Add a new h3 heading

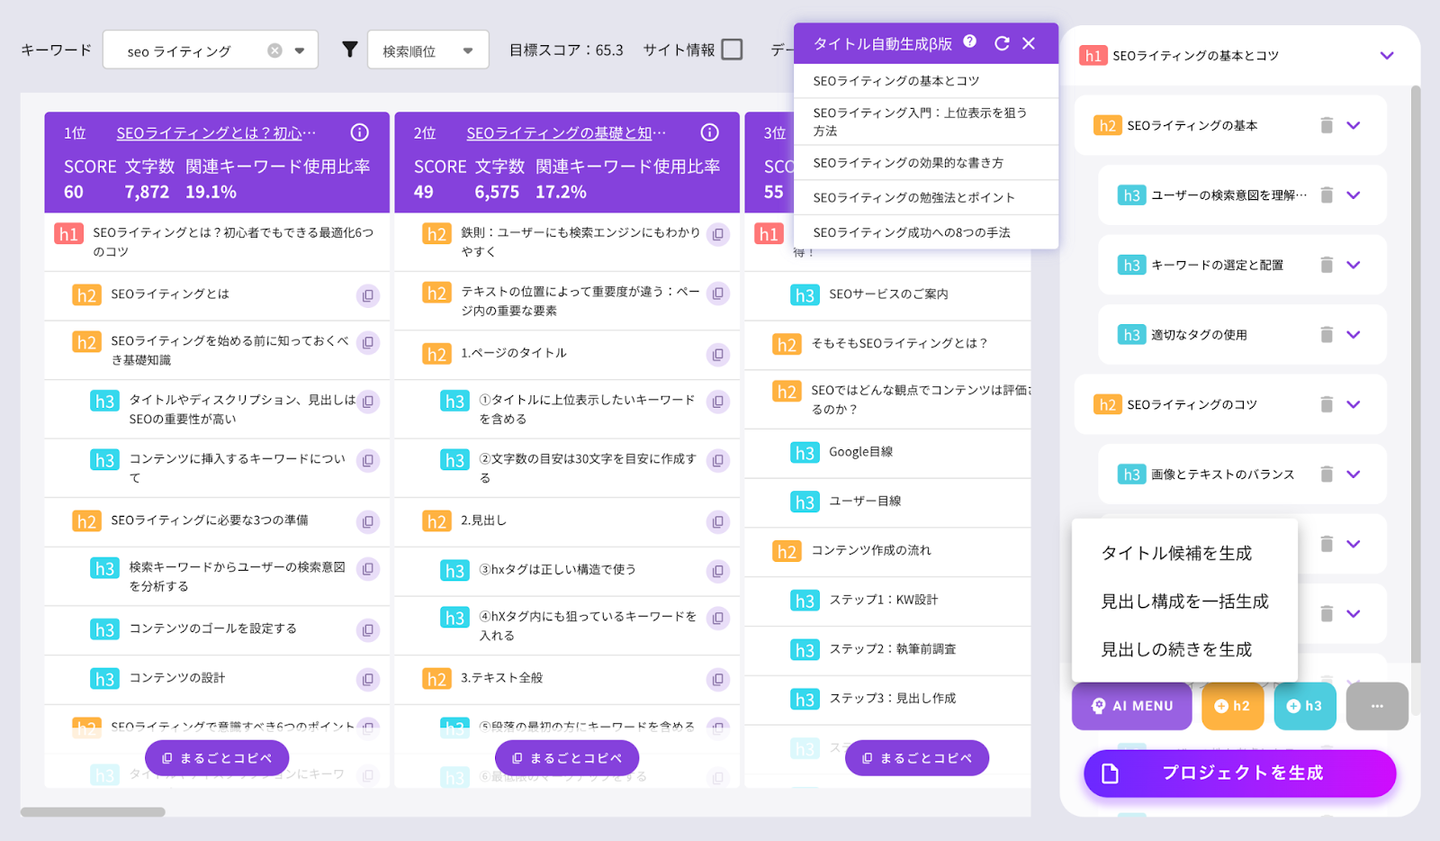[x=1305, y=706]
